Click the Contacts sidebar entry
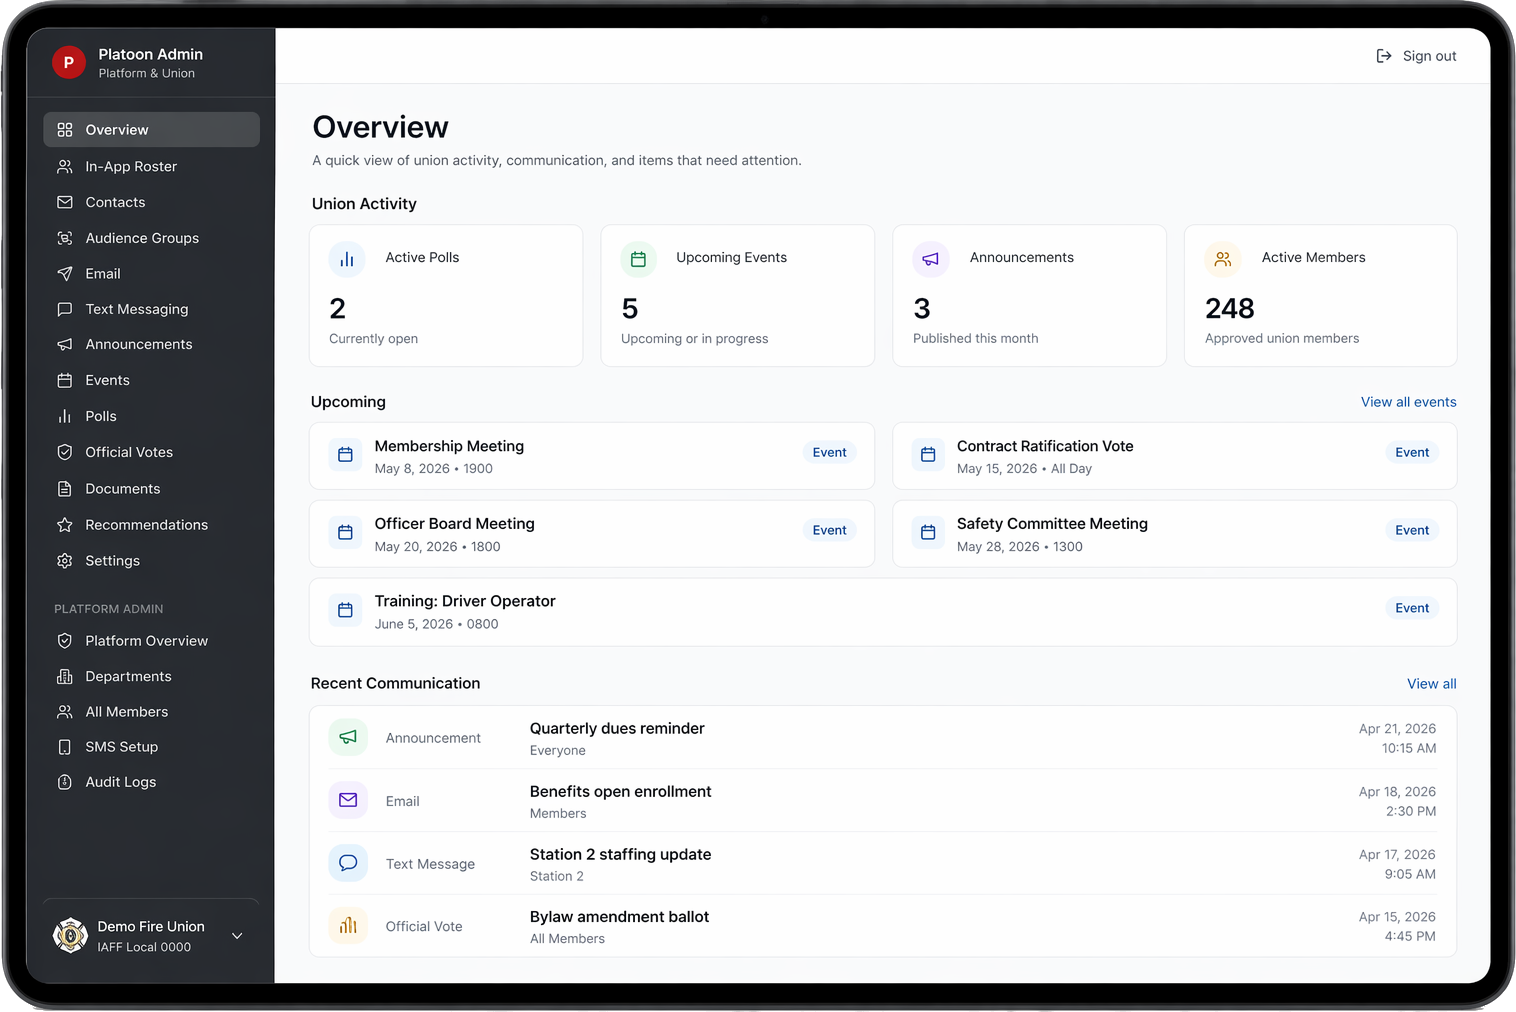The width and height of the screenshot is (1516, 1012). pyautogui.click(x=115, y=202)
